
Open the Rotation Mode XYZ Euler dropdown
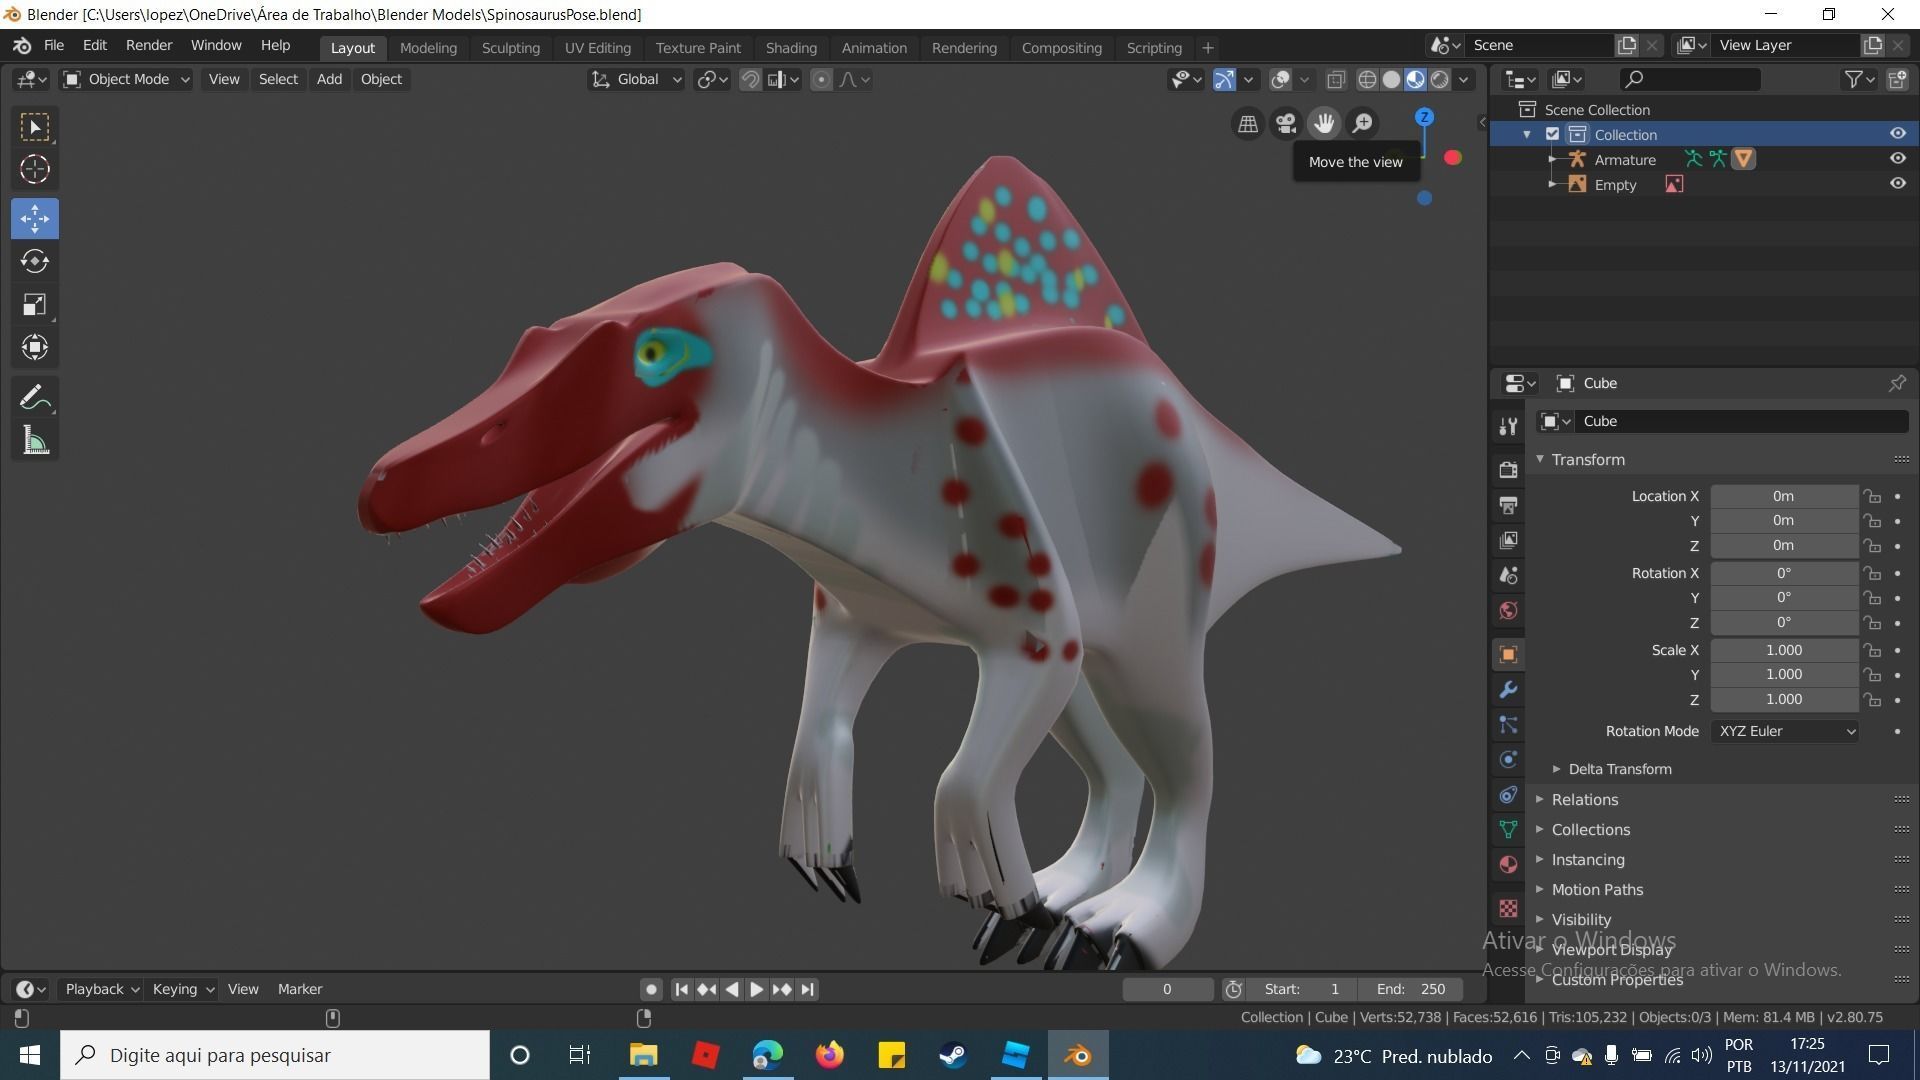(1785, 731)
